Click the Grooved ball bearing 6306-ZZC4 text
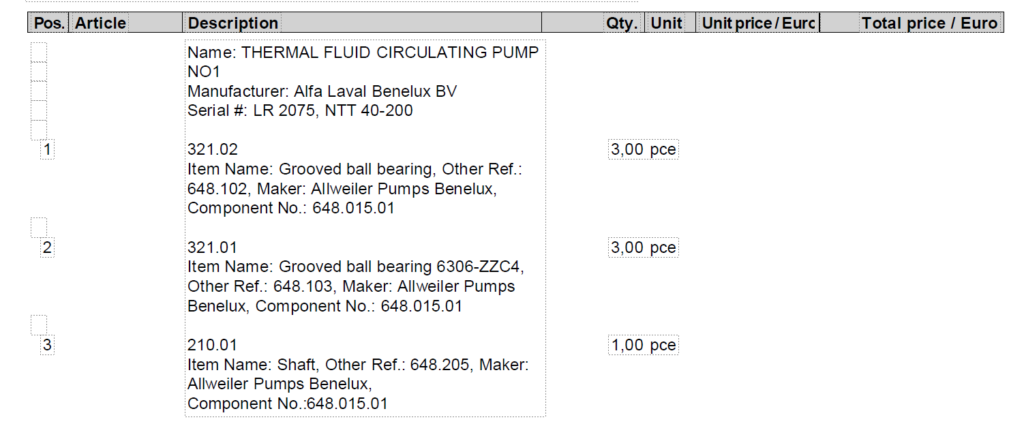The width and height of the screenshot is (1024, 439). click(401, 267)
